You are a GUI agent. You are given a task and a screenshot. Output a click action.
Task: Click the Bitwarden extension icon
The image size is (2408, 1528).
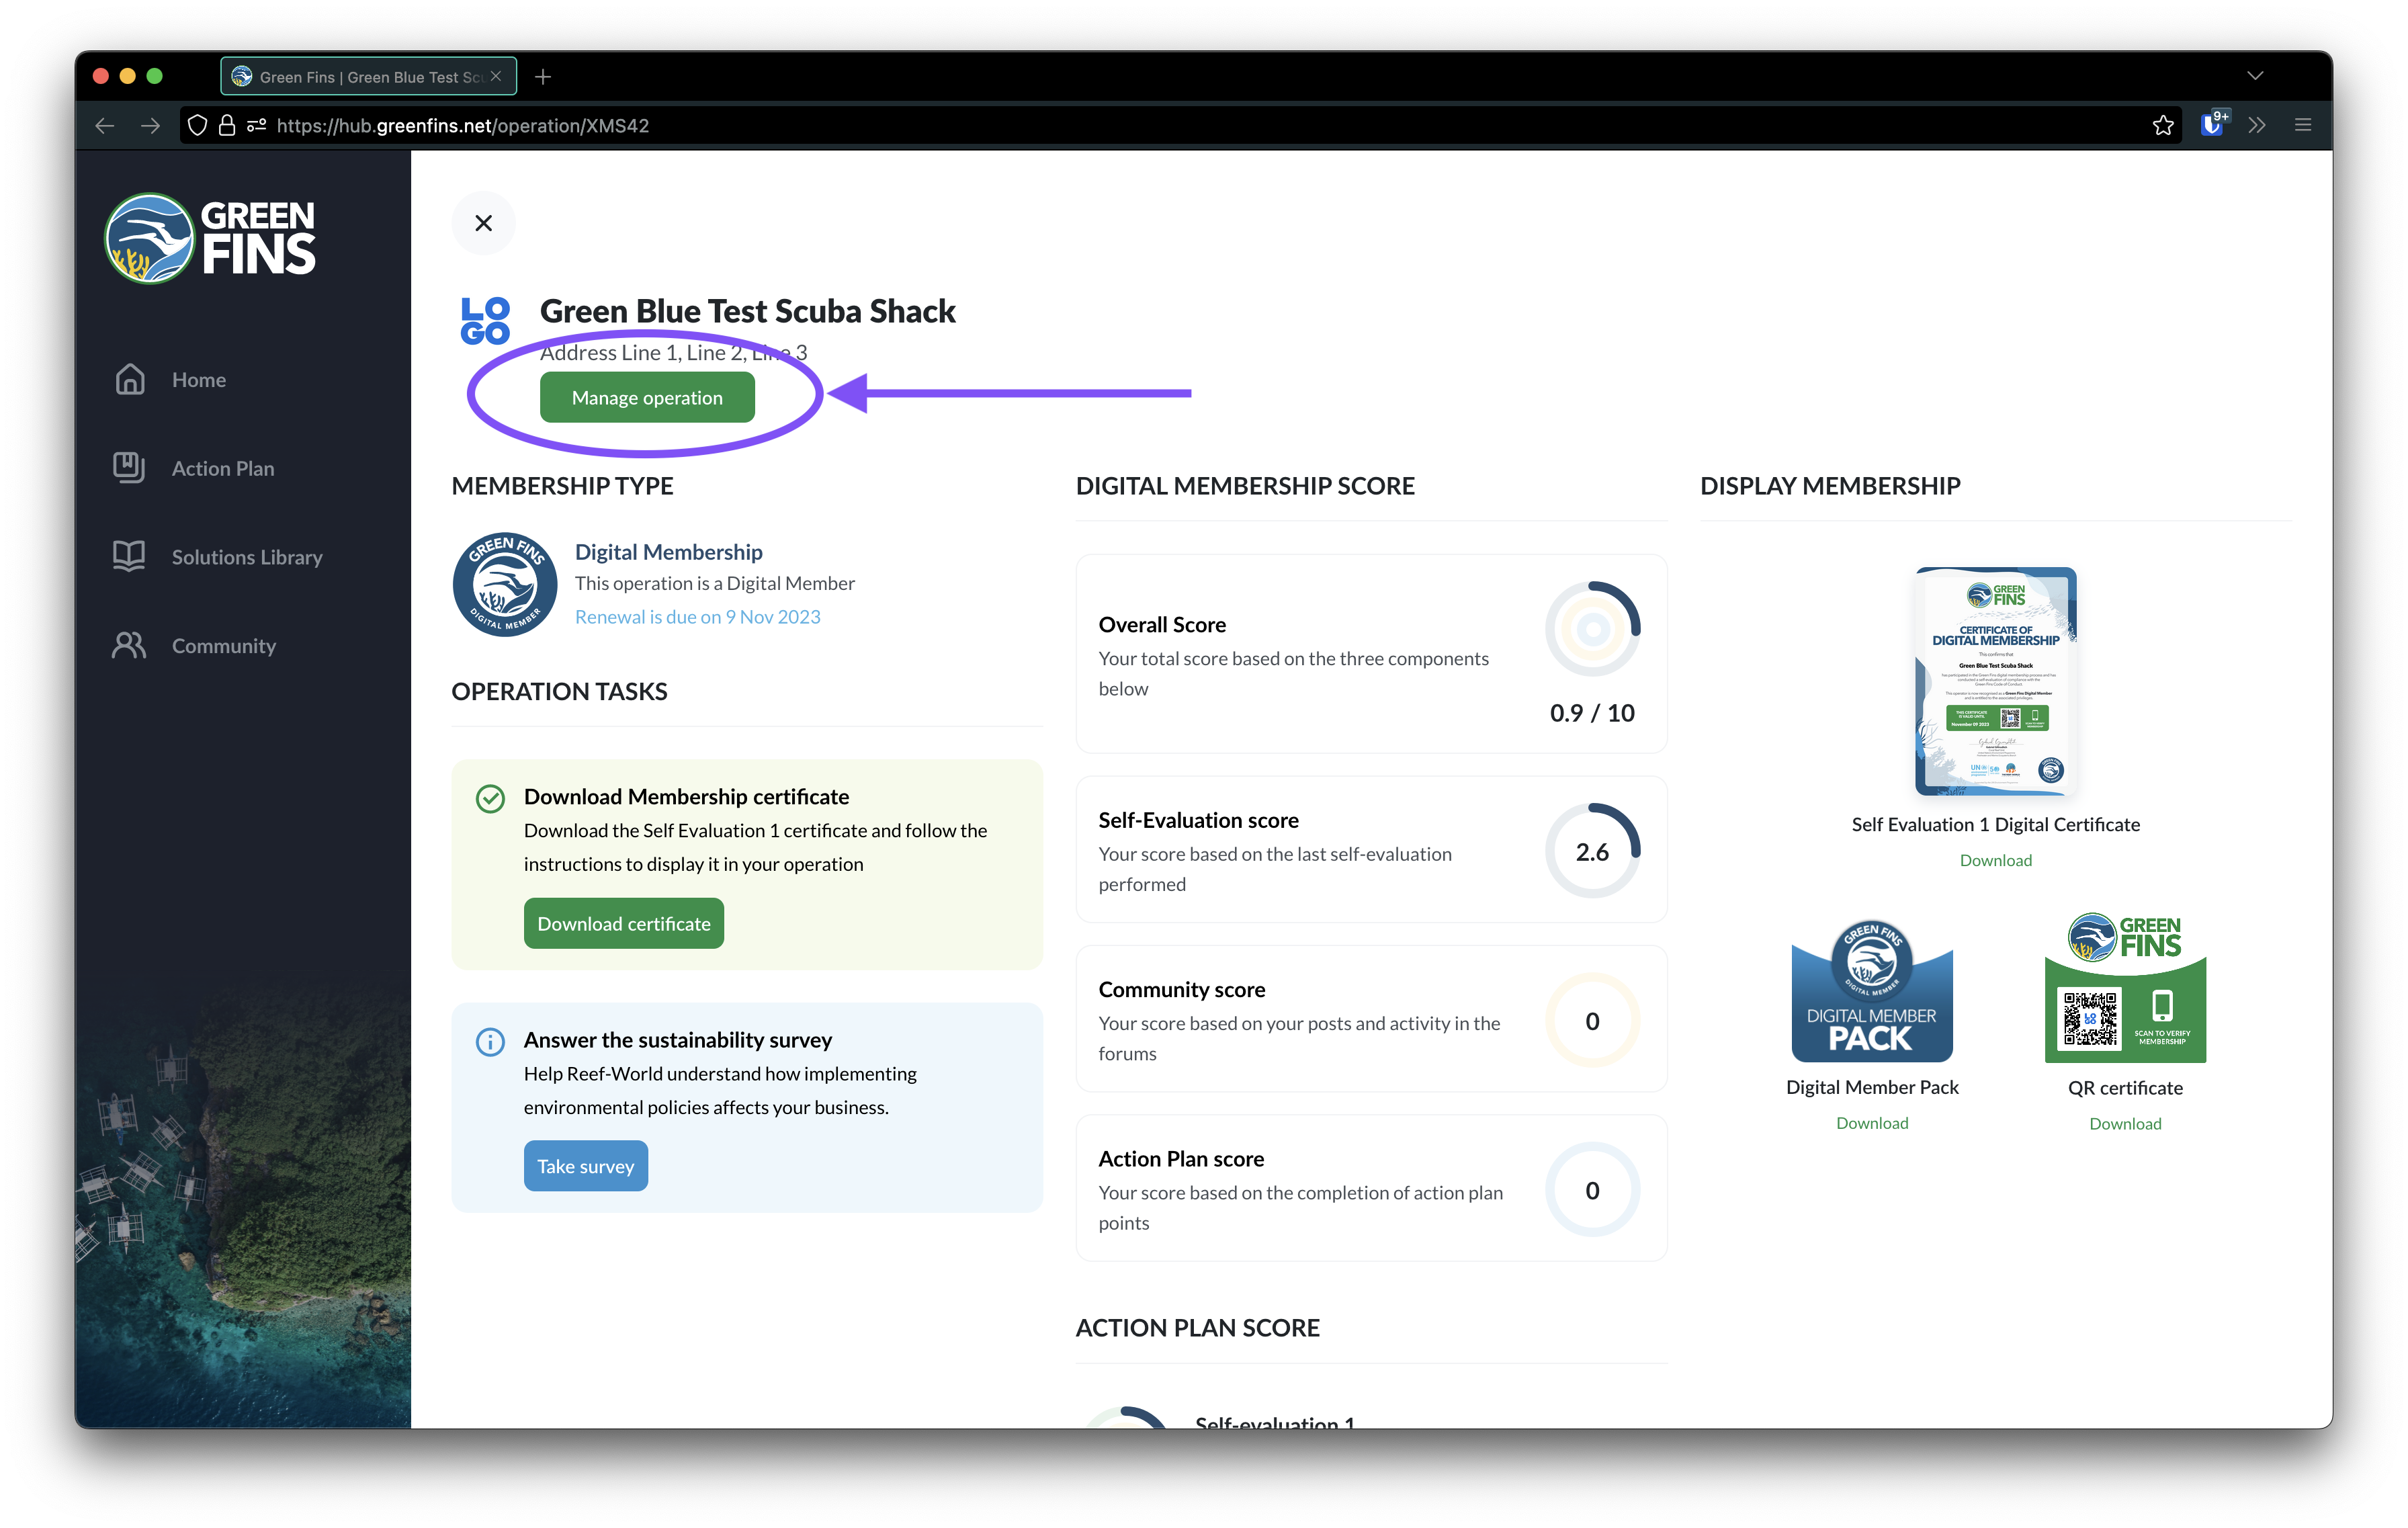click(2212, 125)
